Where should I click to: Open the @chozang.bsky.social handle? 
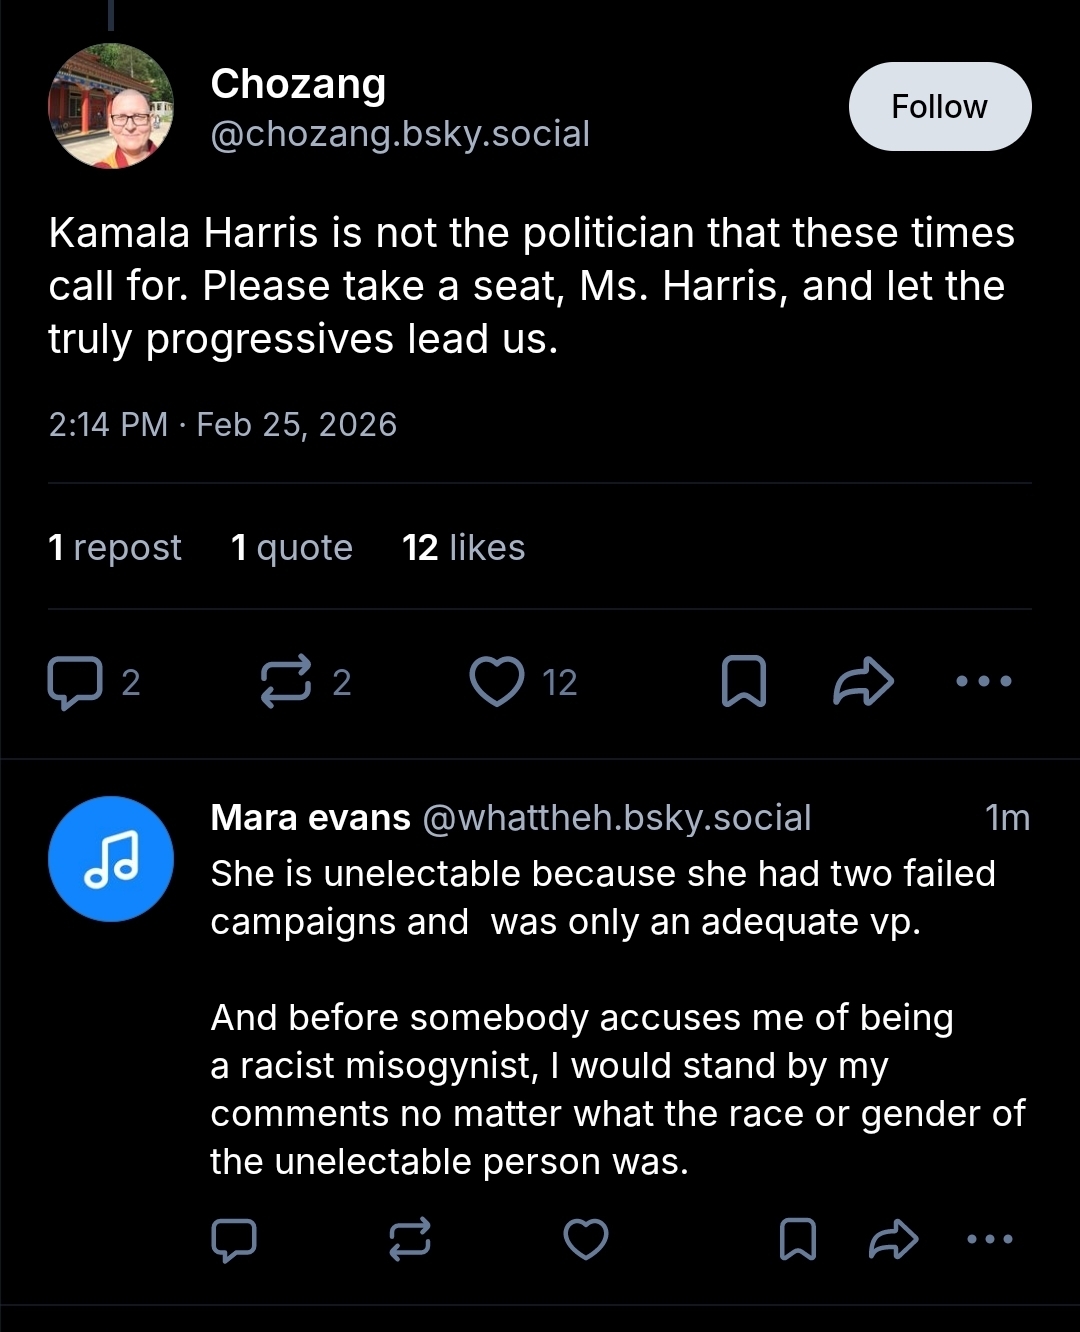click(400, 134)
